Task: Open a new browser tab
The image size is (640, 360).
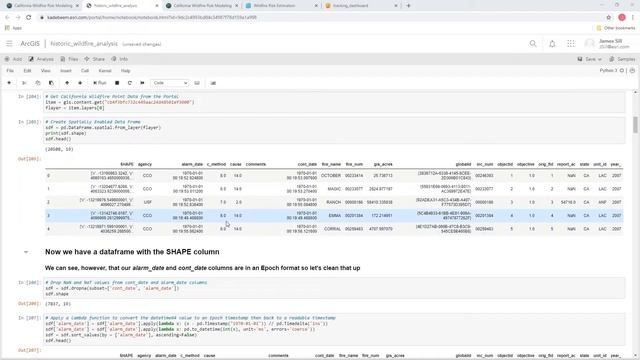Action: click(409, 6)
